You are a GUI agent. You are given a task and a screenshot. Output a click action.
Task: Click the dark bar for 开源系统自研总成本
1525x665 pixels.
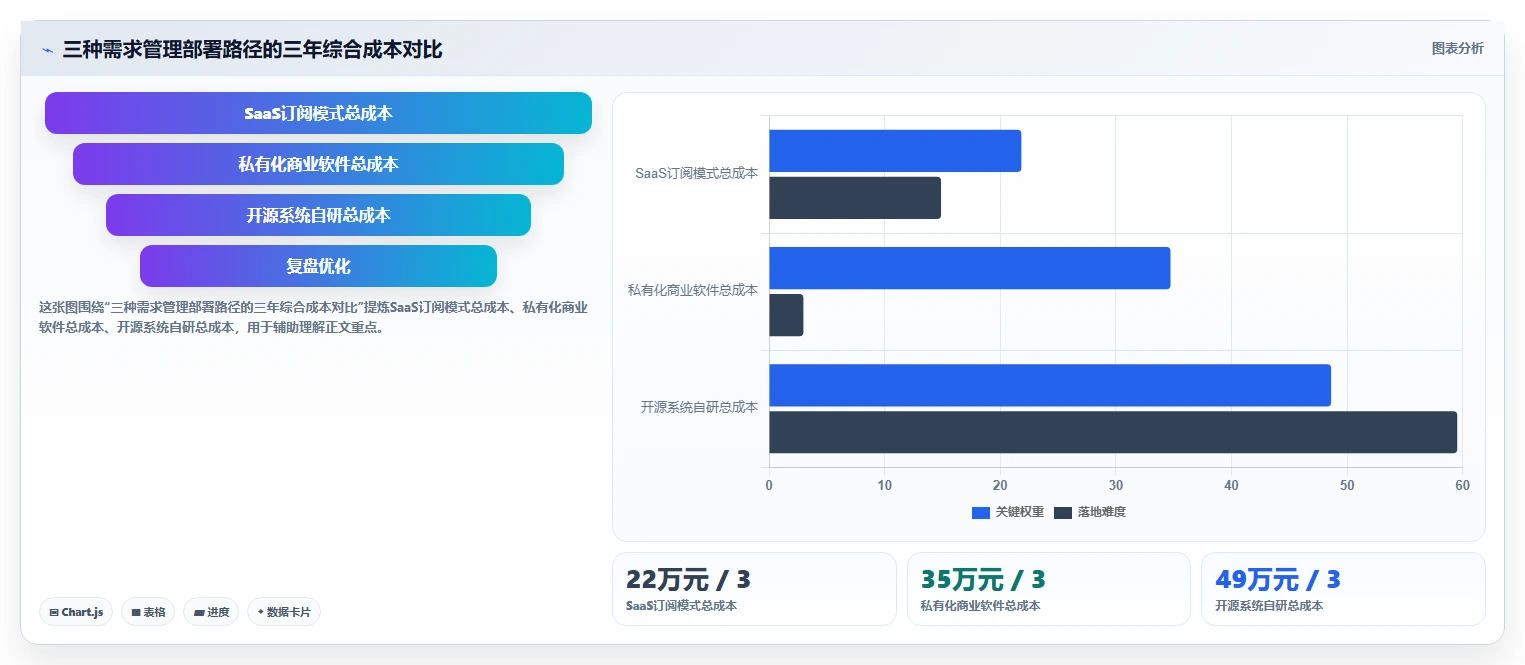point(1113,432)
